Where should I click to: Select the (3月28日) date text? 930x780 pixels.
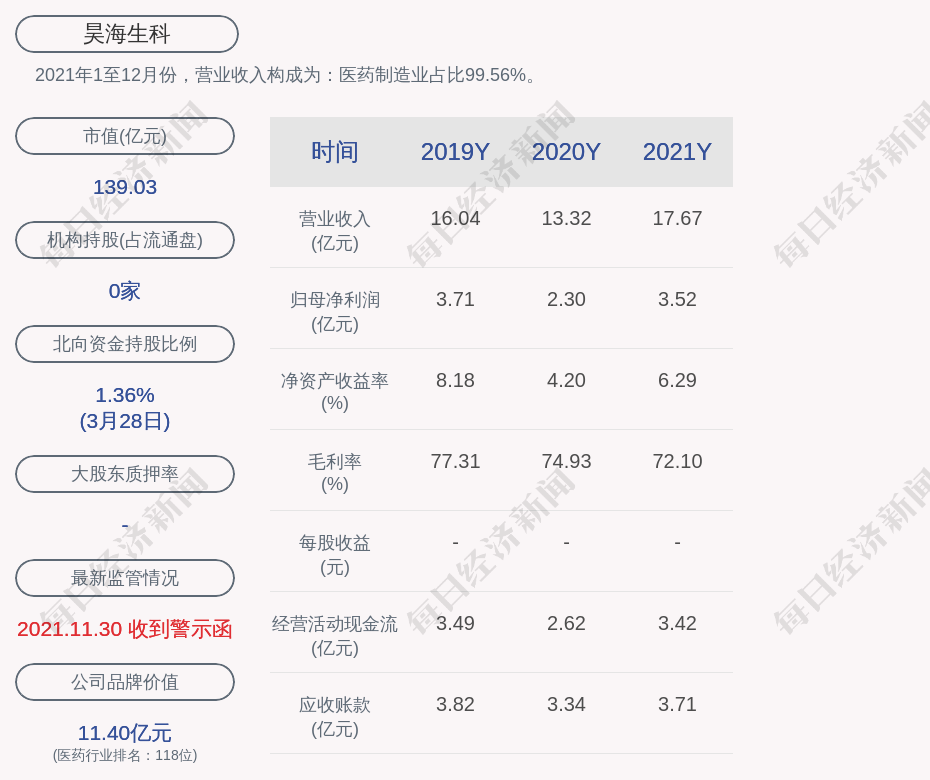point(125,421)
